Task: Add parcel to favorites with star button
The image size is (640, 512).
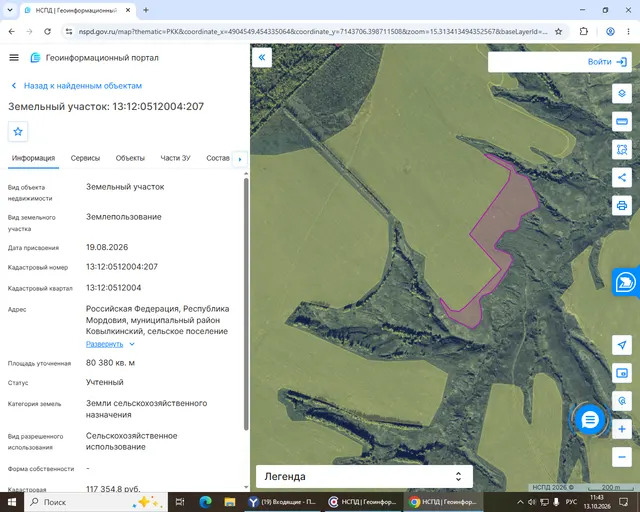Action: point(18,131)
